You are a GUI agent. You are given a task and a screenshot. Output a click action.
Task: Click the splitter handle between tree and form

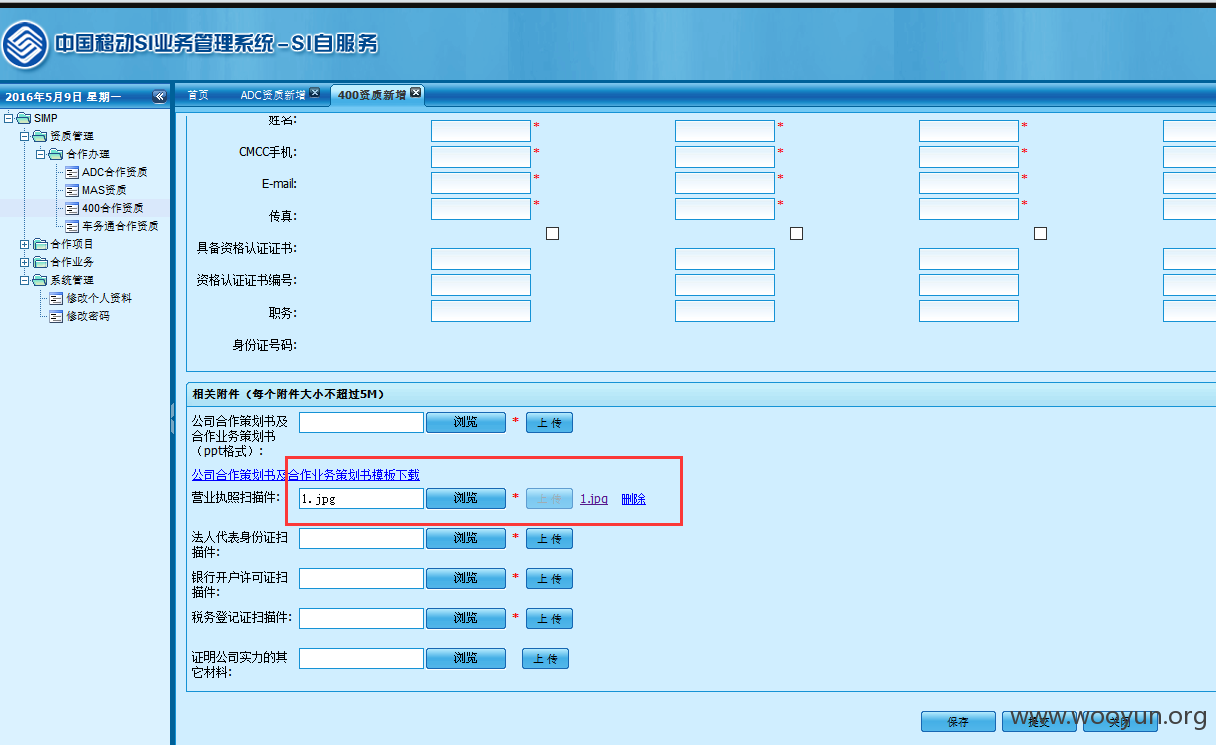(172, 418)
